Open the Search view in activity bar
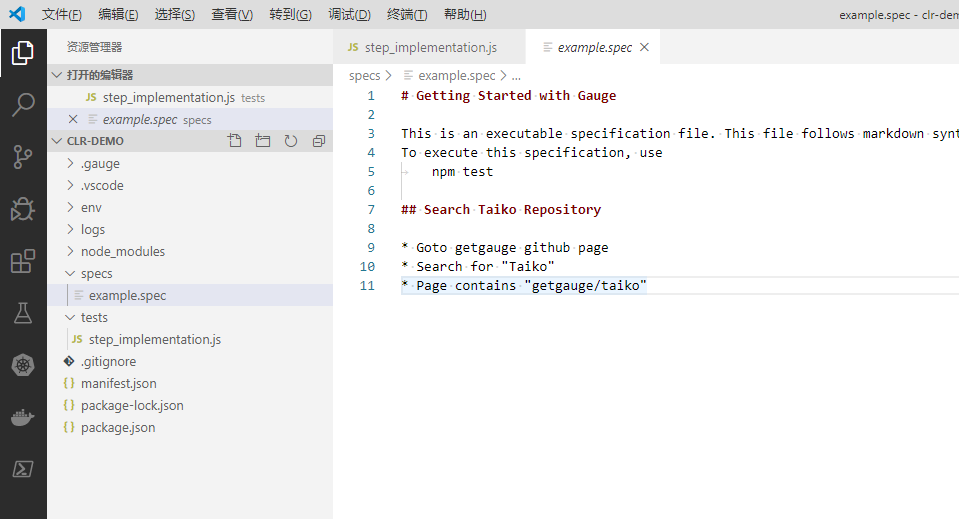The width and height of the screenshot is (959, 519). coord(22,104)
